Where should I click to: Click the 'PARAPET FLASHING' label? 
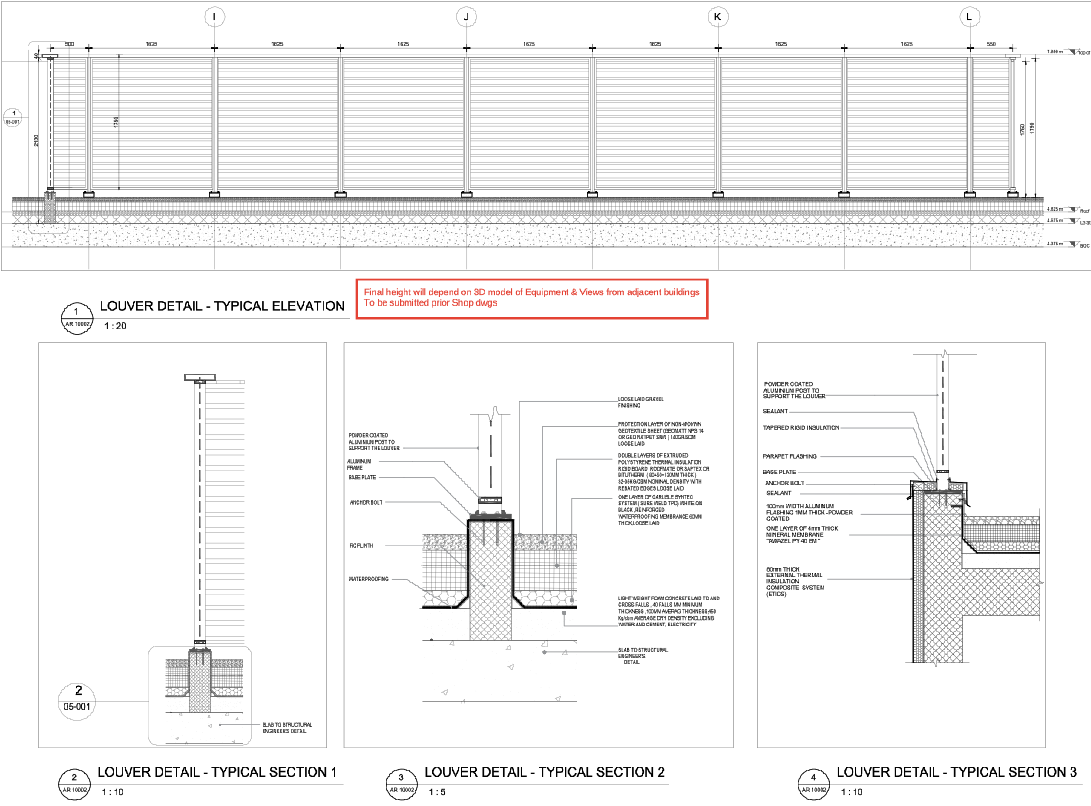(x=790, y=457)
